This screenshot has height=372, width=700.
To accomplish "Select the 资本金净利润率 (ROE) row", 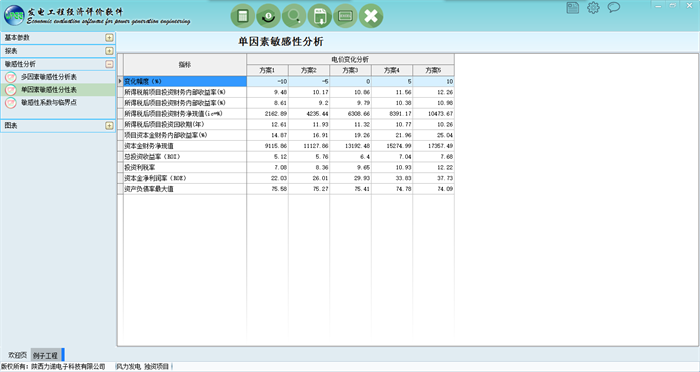I will (185, 178).
